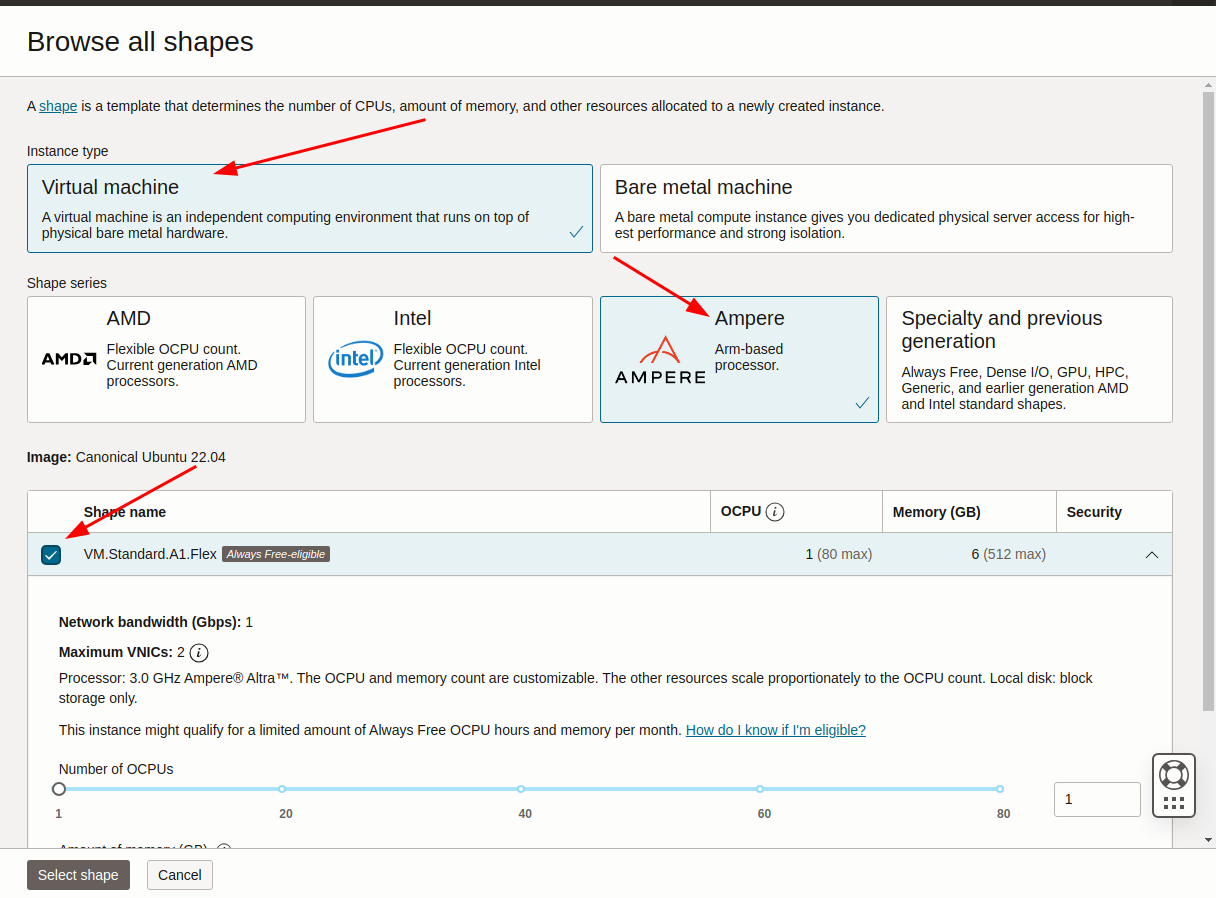Click the memory value 6 (512 max)
The width and height of the screenshot is (1216, 898).
(1008, 554)
